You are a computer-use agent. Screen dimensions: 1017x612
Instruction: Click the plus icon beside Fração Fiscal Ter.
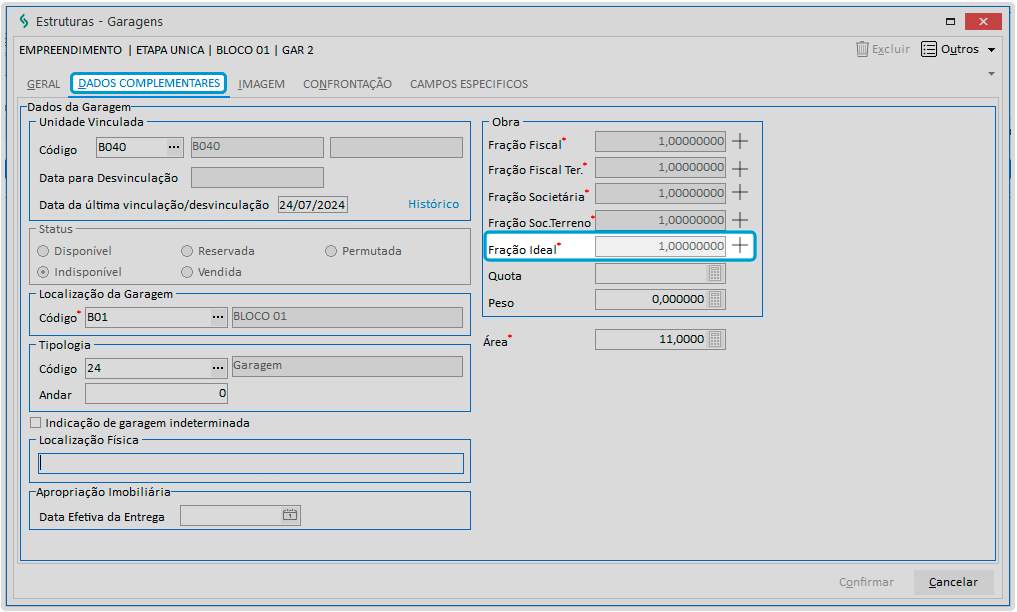[x=739, y=169]
